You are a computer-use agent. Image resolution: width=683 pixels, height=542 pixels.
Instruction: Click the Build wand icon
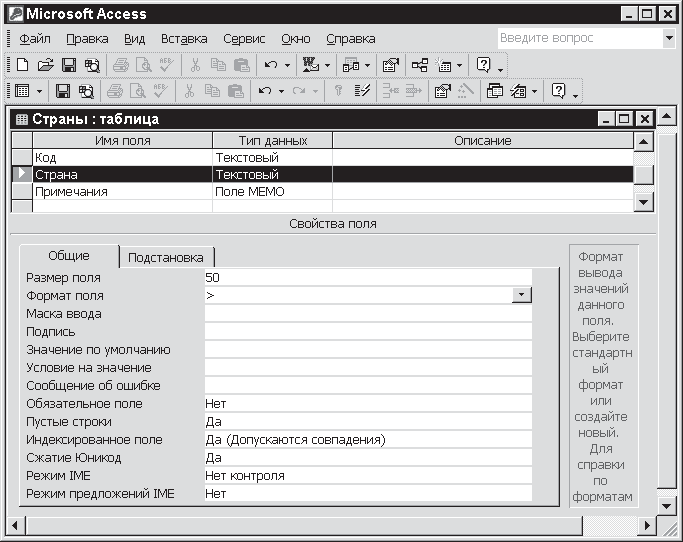click(466, 91)
